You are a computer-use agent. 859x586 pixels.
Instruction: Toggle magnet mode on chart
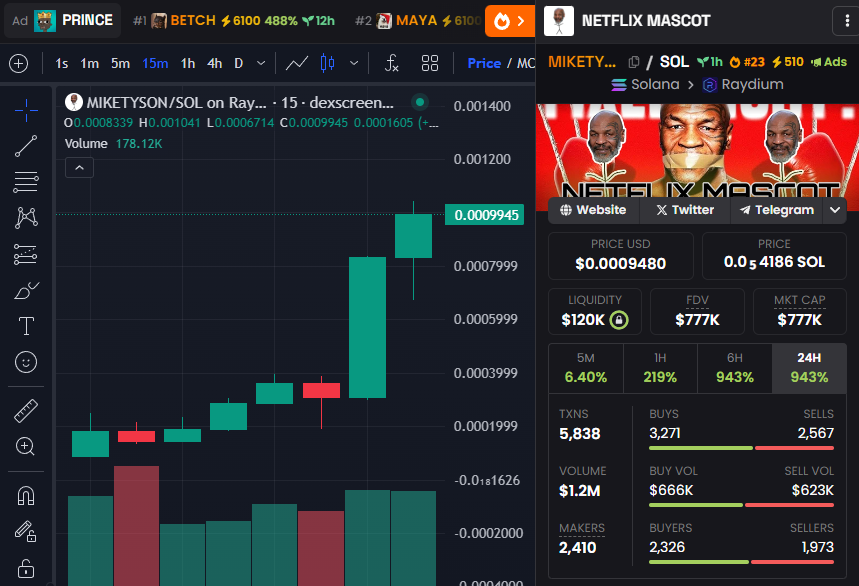[26, 496]
